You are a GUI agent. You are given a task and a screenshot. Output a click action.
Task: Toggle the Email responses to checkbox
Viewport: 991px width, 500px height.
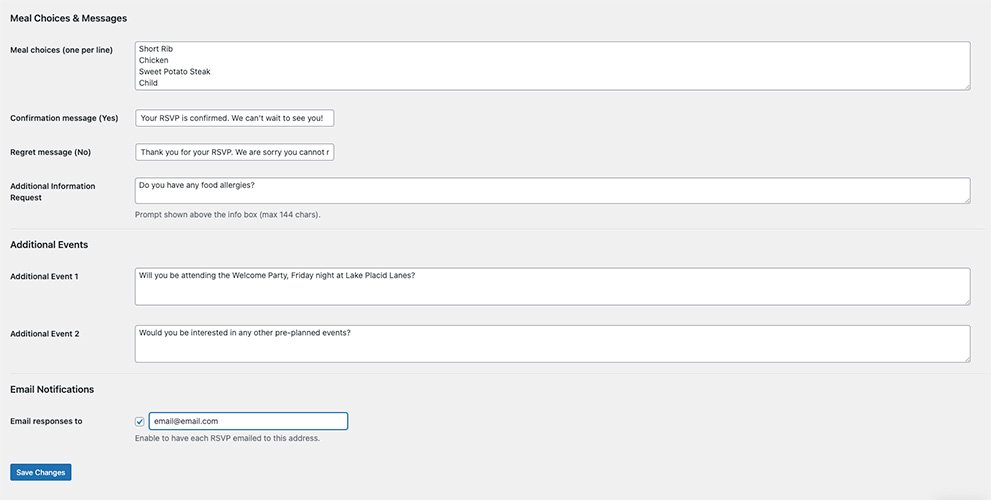tap(140, 422)
